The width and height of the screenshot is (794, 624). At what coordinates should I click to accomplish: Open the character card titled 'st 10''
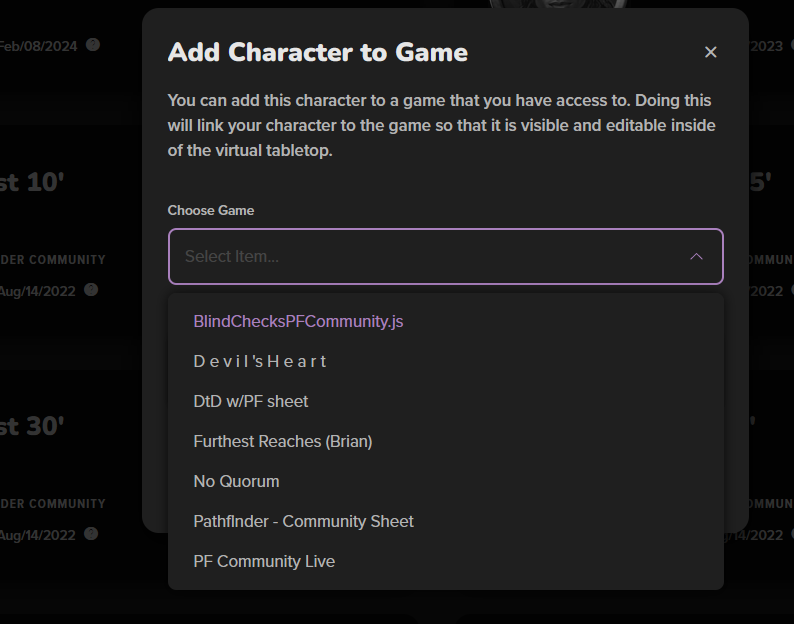click(x=32, y=182)
